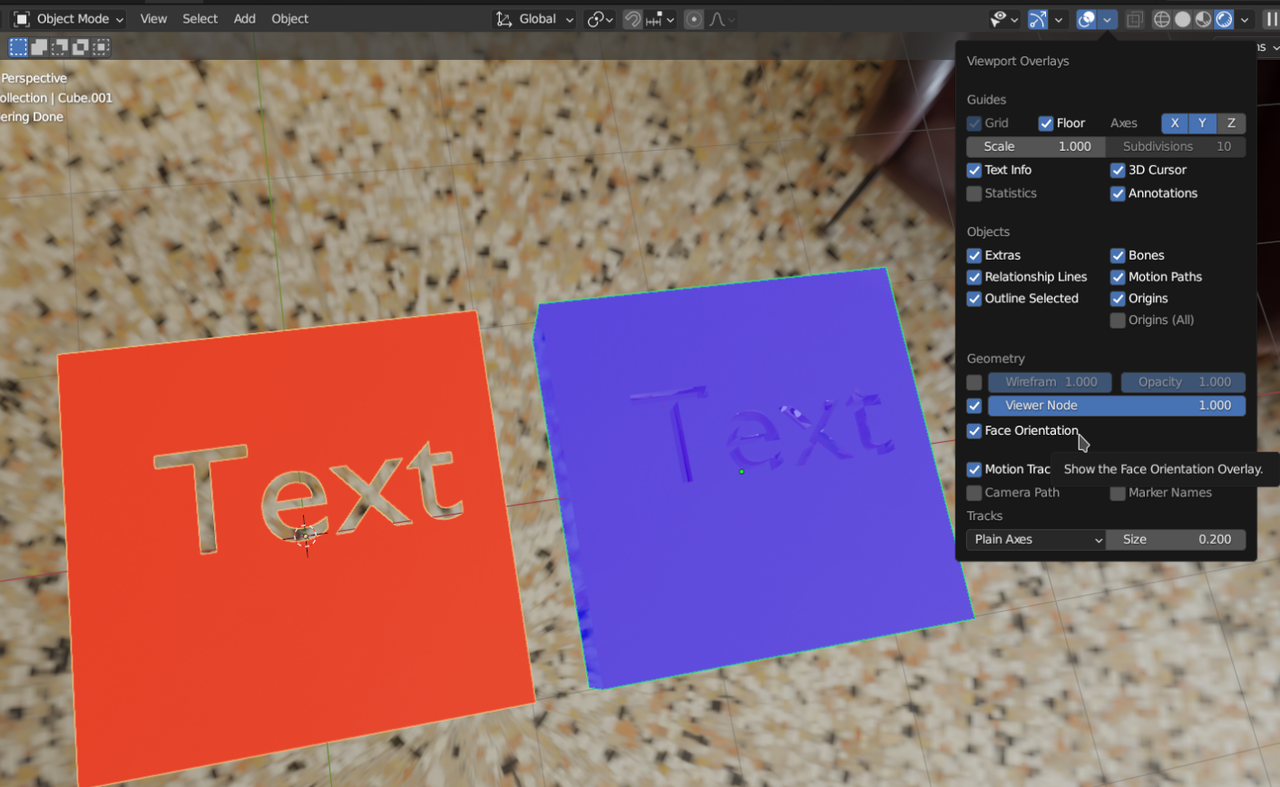The width and height of the screenshot is (1280, 787).
Task: Enable snapping with the magnet icon
Action: (x=632, y=19)
